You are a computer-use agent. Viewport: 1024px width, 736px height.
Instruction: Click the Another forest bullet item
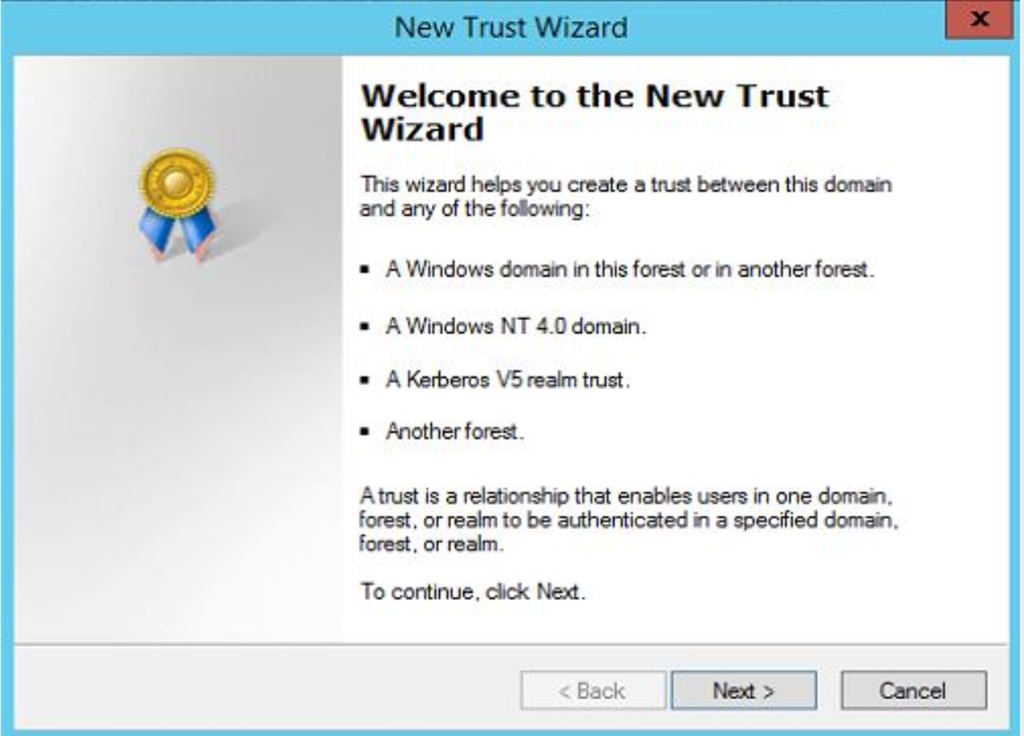pyautogui.click(x=455, y=431)
